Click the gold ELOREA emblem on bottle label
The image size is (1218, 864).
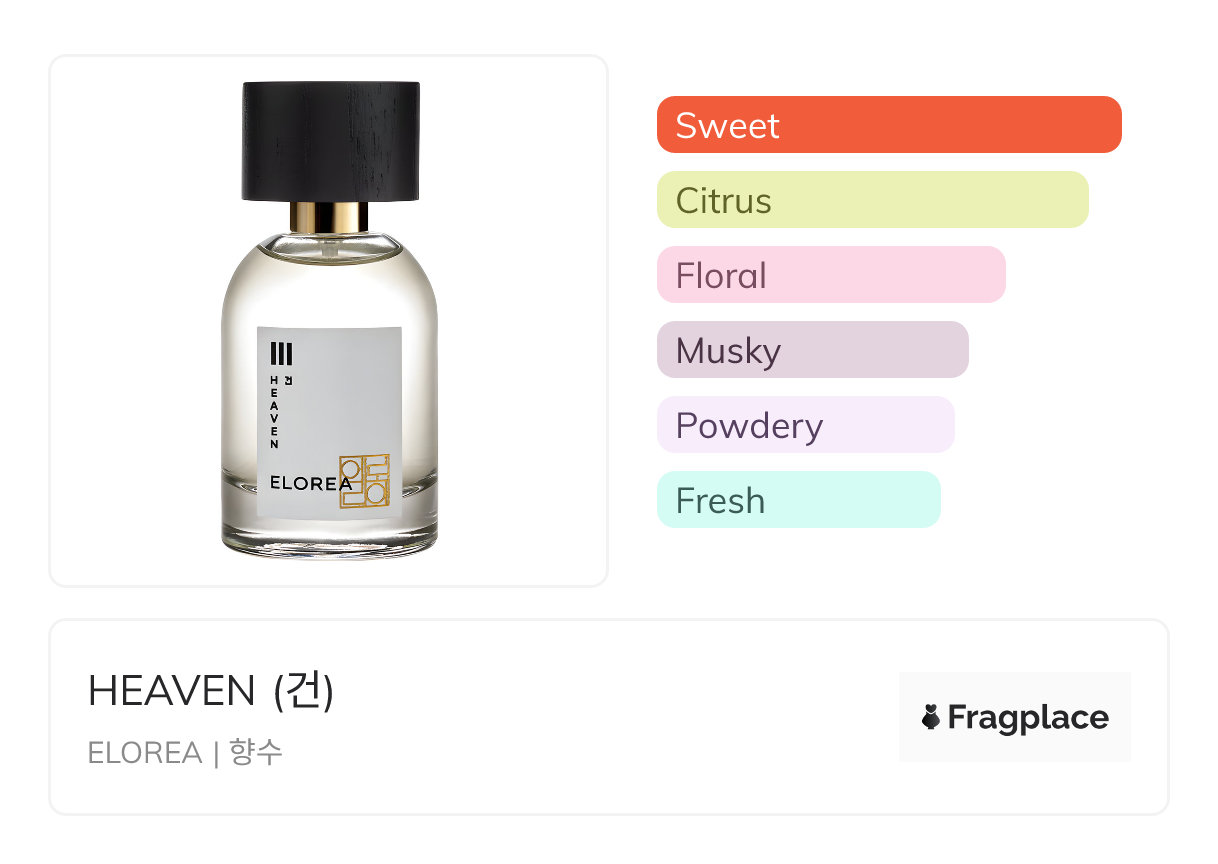pos(365,481)
